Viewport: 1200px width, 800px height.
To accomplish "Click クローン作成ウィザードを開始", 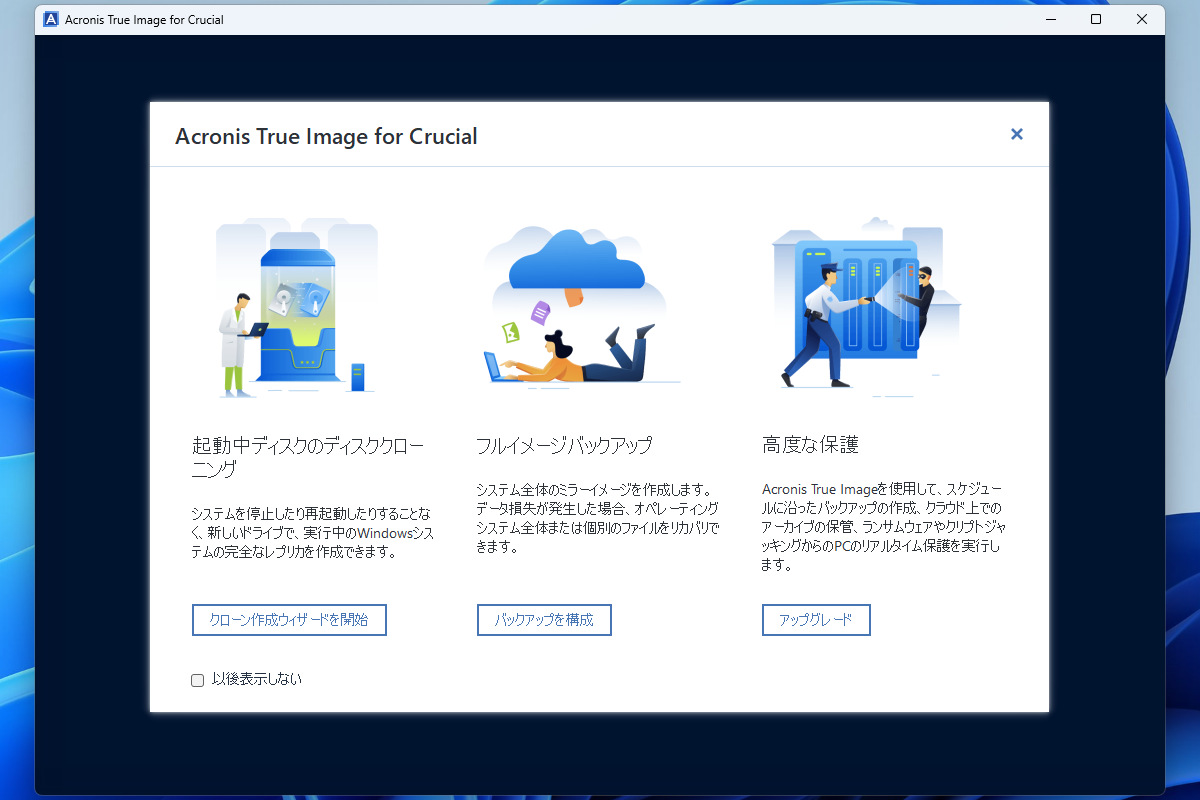I will click(289, 620).
